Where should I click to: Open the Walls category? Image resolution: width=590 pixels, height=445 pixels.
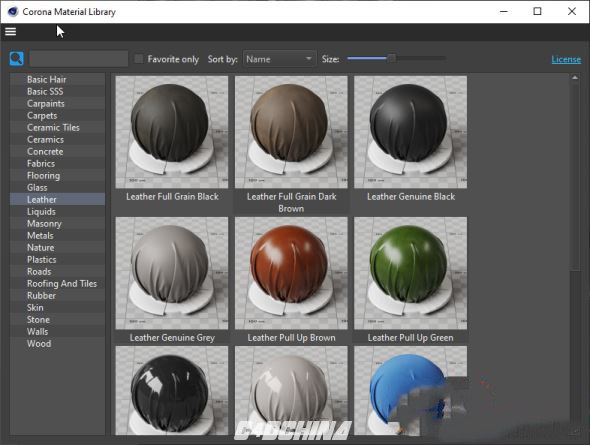tap(58, 332)
